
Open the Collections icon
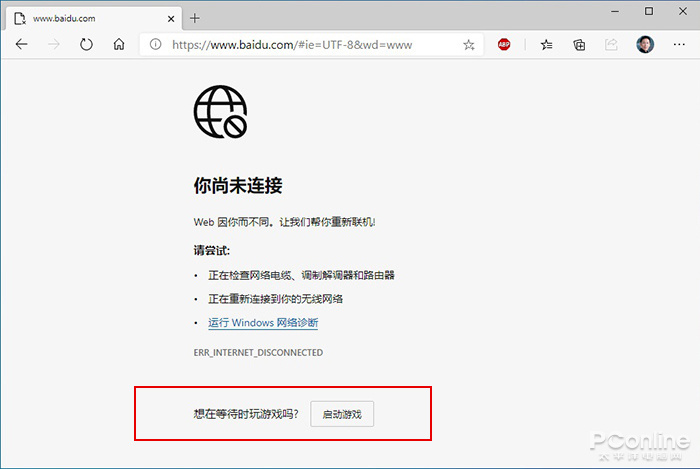tap(579, 45)
